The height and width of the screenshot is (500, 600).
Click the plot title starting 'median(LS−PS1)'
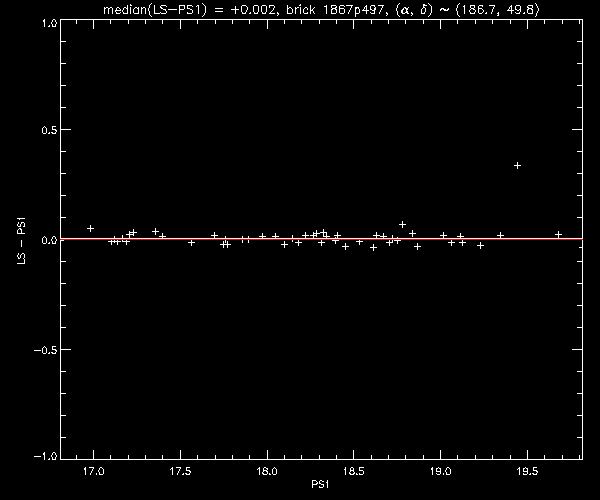(321, 9)
